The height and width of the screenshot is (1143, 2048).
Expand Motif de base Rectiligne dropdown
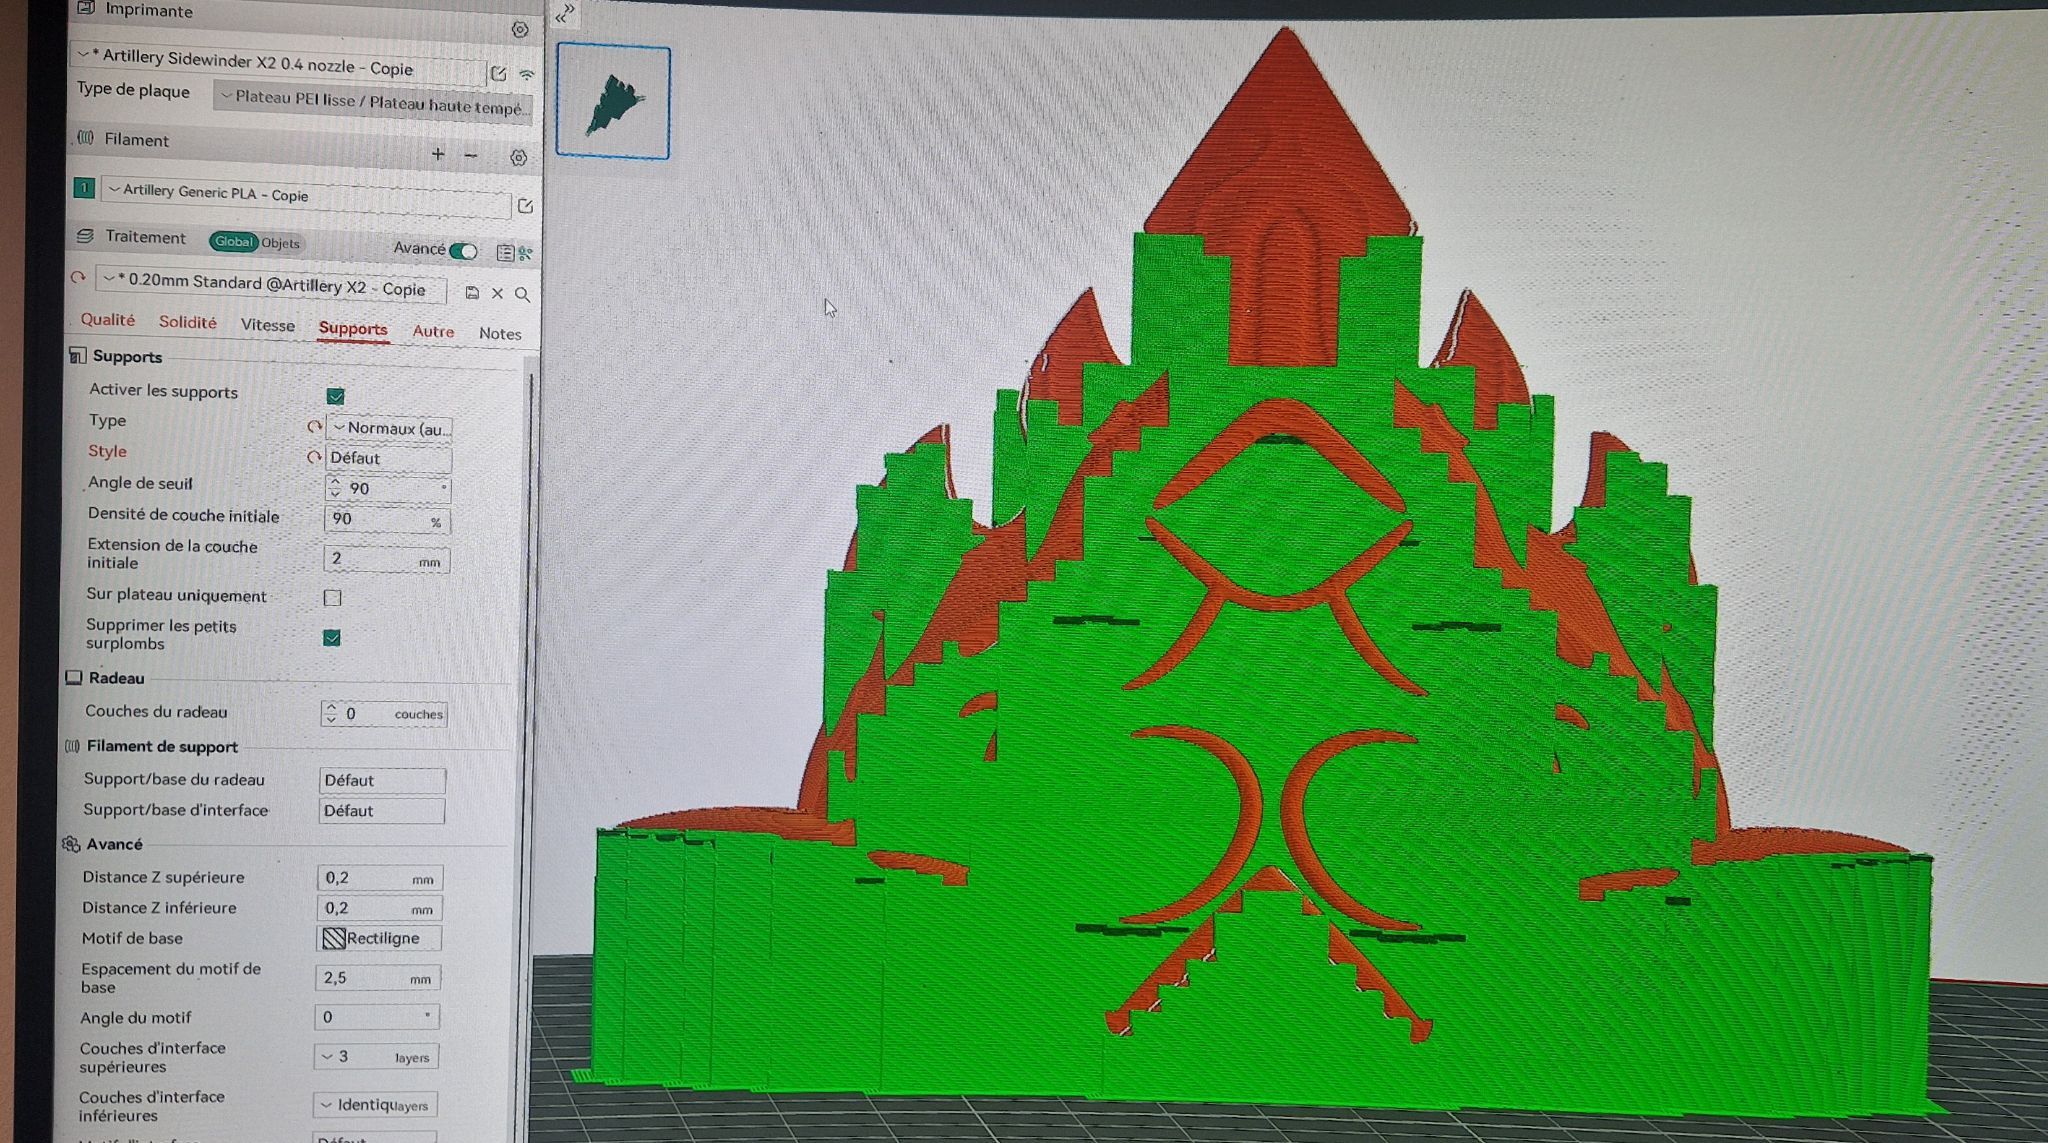point(379,938)
